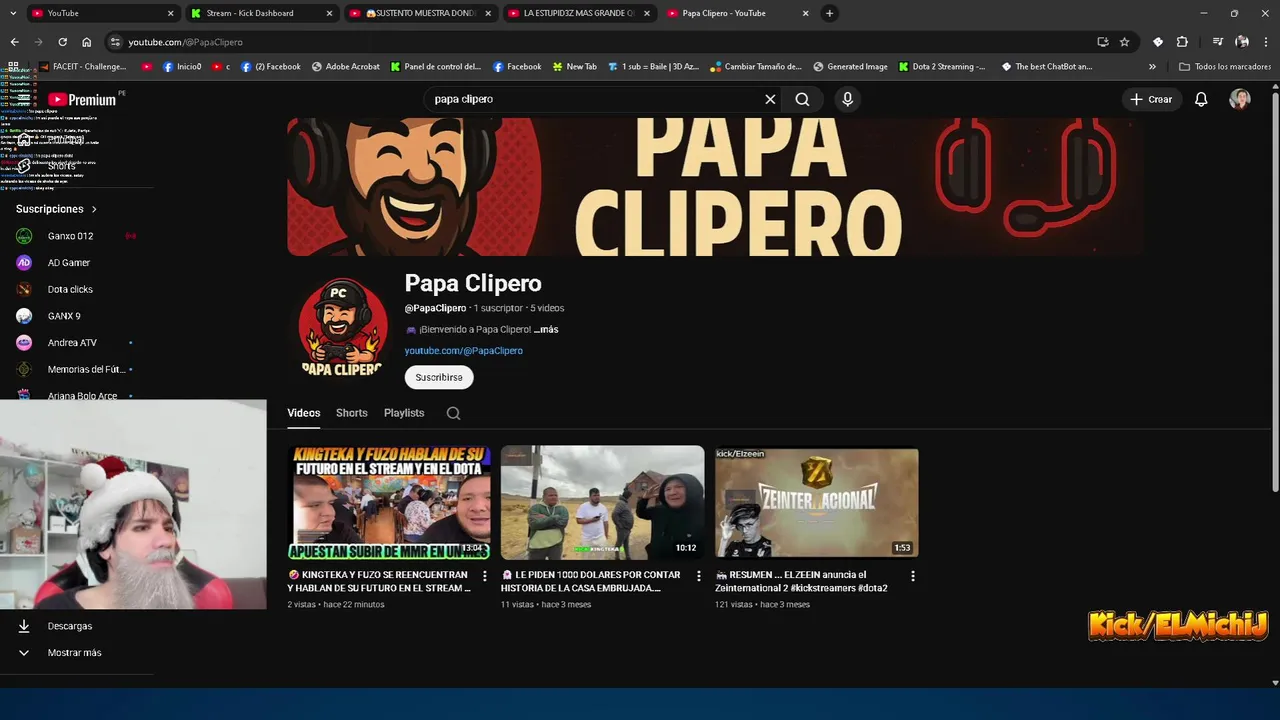This screenshot has height=720, width=1280.
Task: Open 1 sub = Baile bookmark
Action: coord(653,67)
